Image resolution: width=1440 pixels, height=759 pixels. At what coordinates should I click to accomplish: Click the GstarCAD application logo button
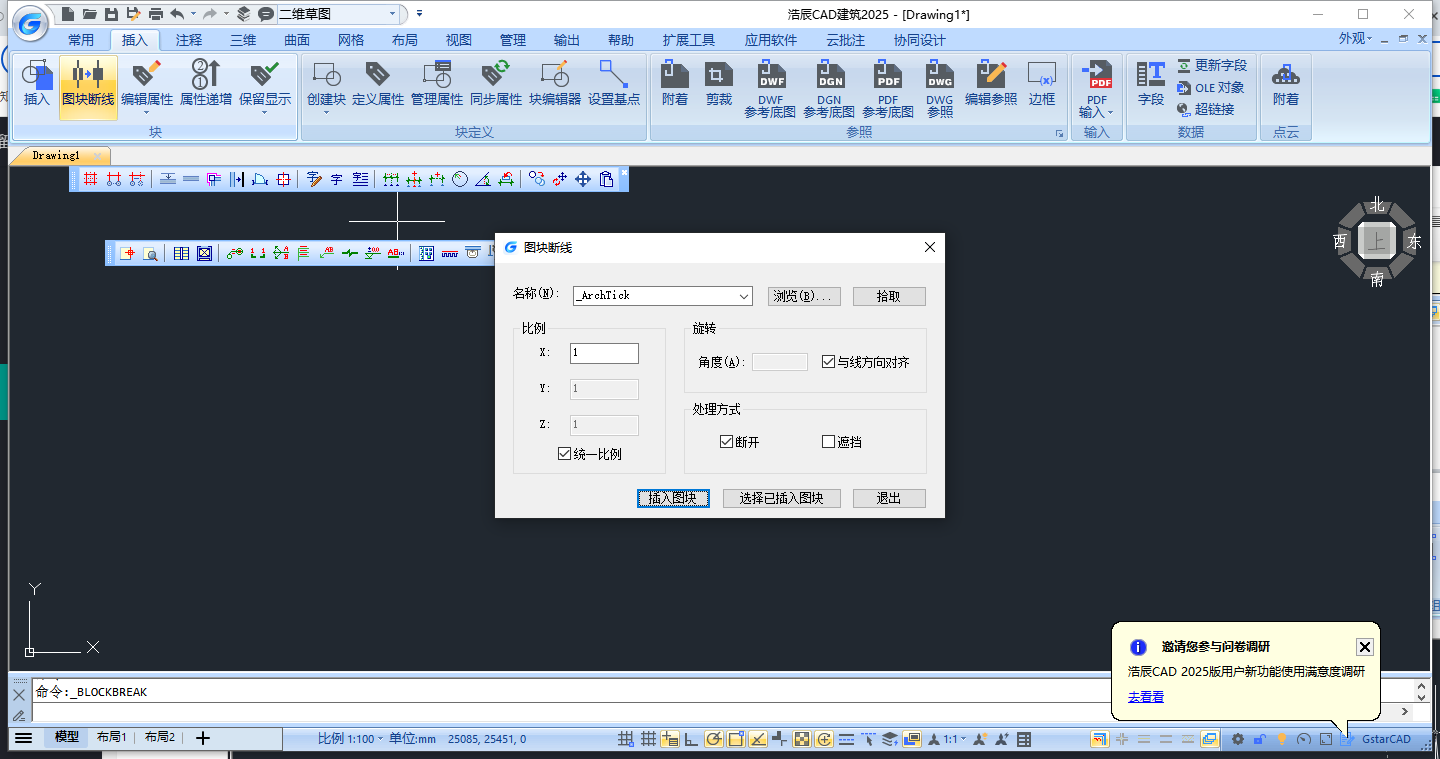pyautogui.click(x=31, y=23)
